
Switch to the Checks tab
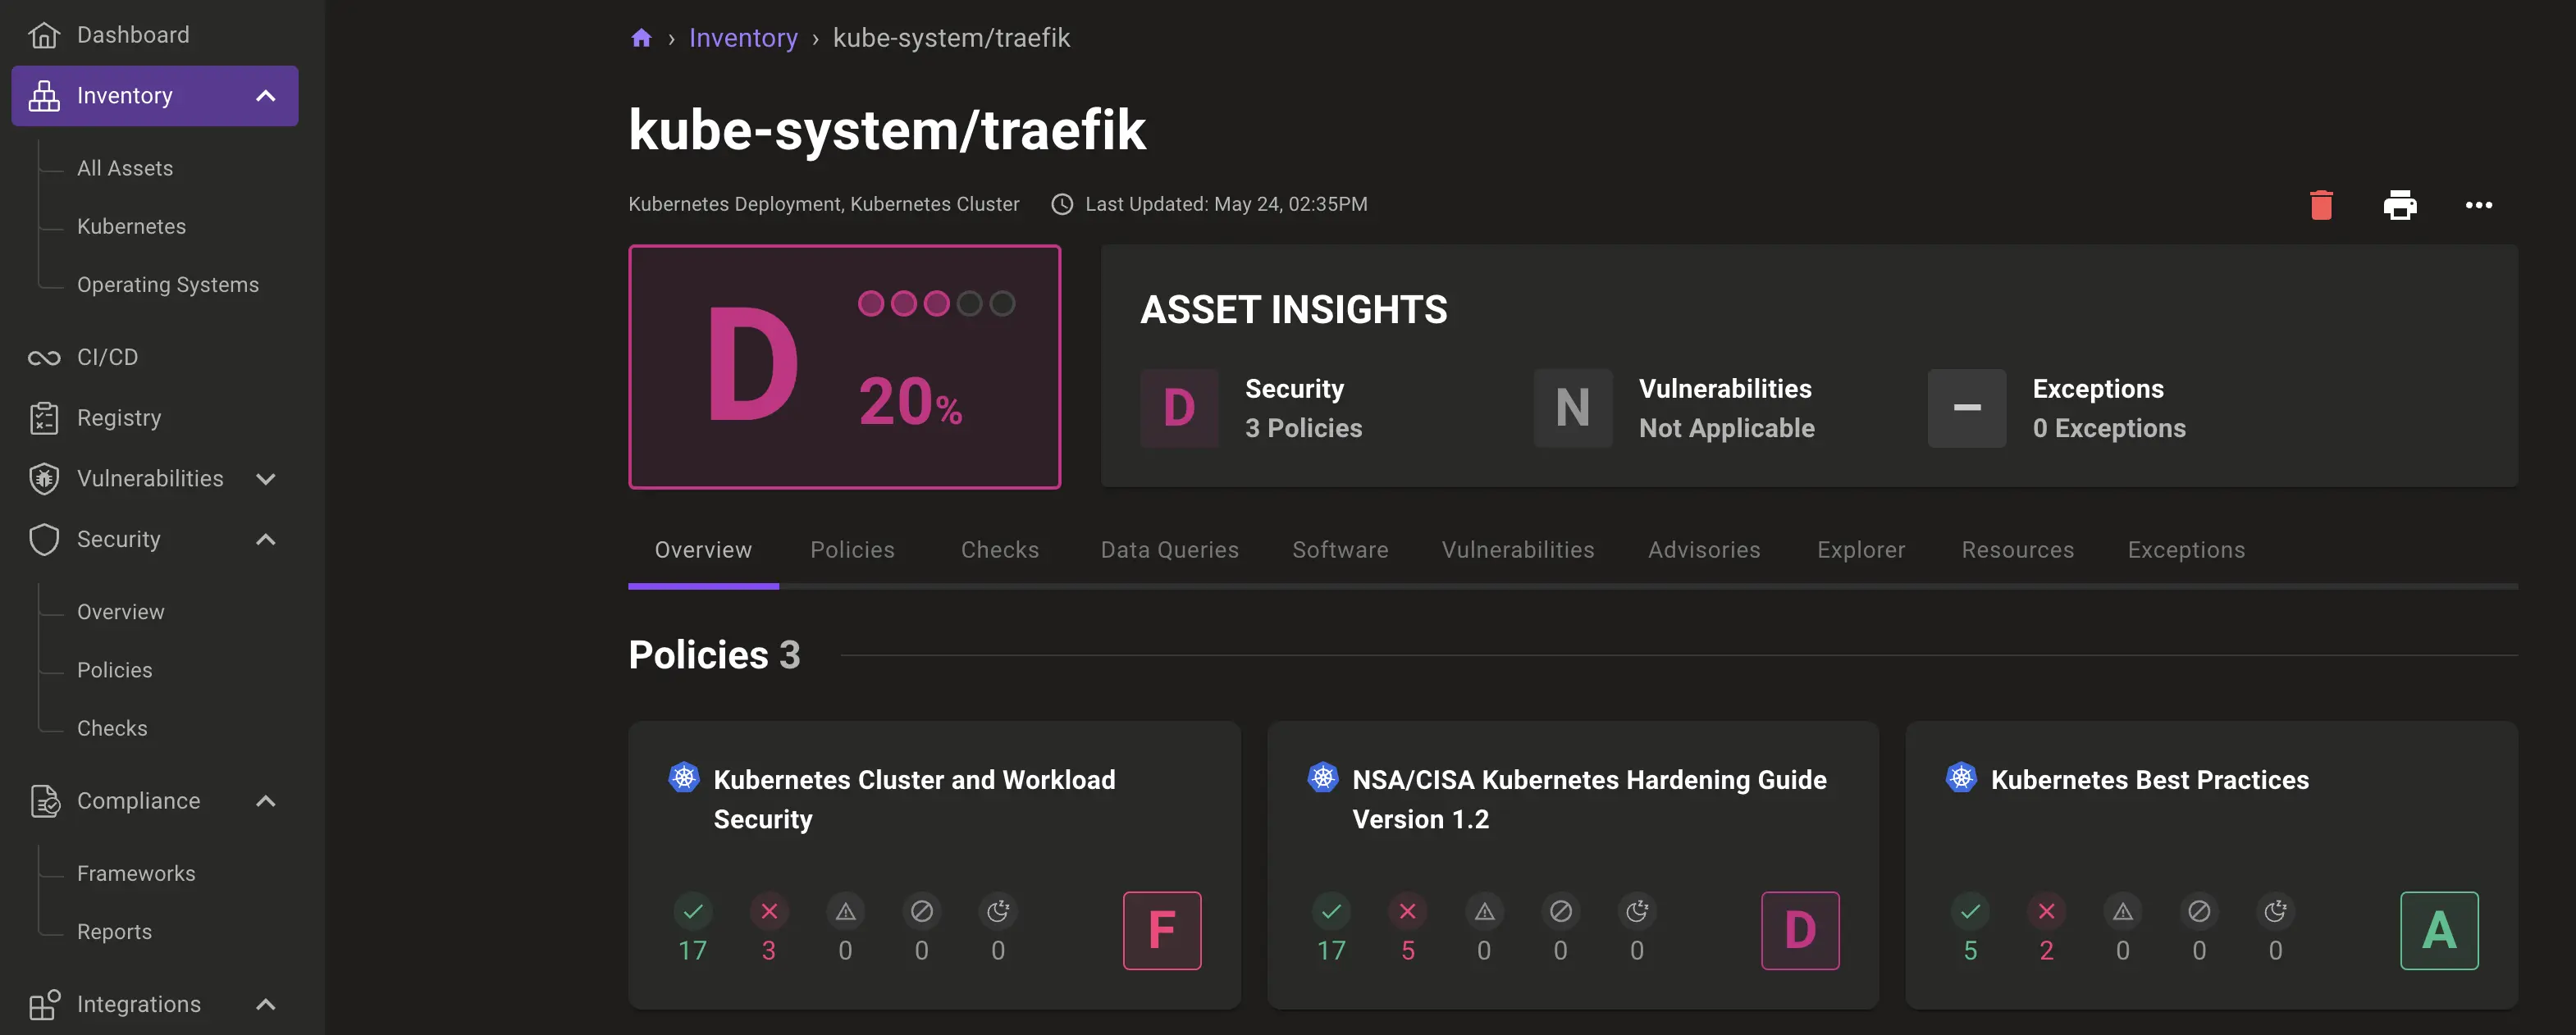tap(999, 550)
